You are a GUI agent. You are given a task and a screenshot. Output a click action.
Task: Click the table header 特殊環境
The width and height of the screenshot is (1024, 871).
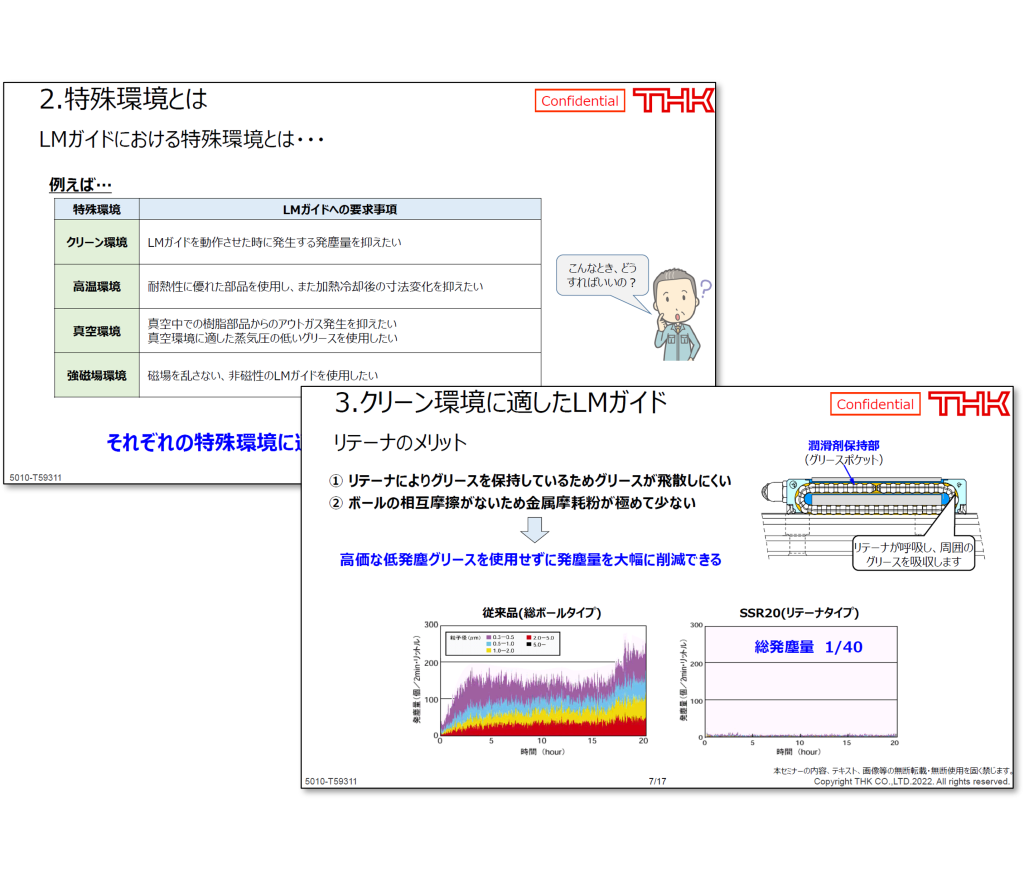pyautogui.click(x=97, y=210)
